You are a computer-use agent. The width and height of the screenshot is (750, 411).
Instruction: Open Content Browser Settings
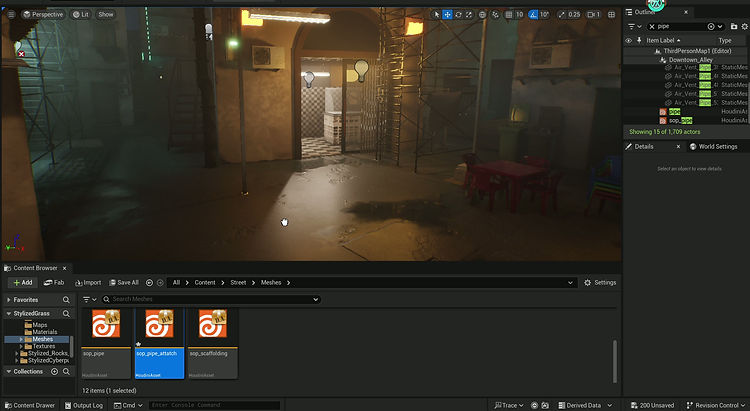[600, 283]
